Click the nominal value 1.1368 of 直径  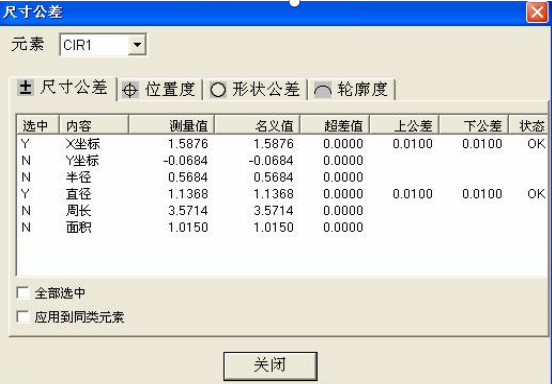[274, 194]
